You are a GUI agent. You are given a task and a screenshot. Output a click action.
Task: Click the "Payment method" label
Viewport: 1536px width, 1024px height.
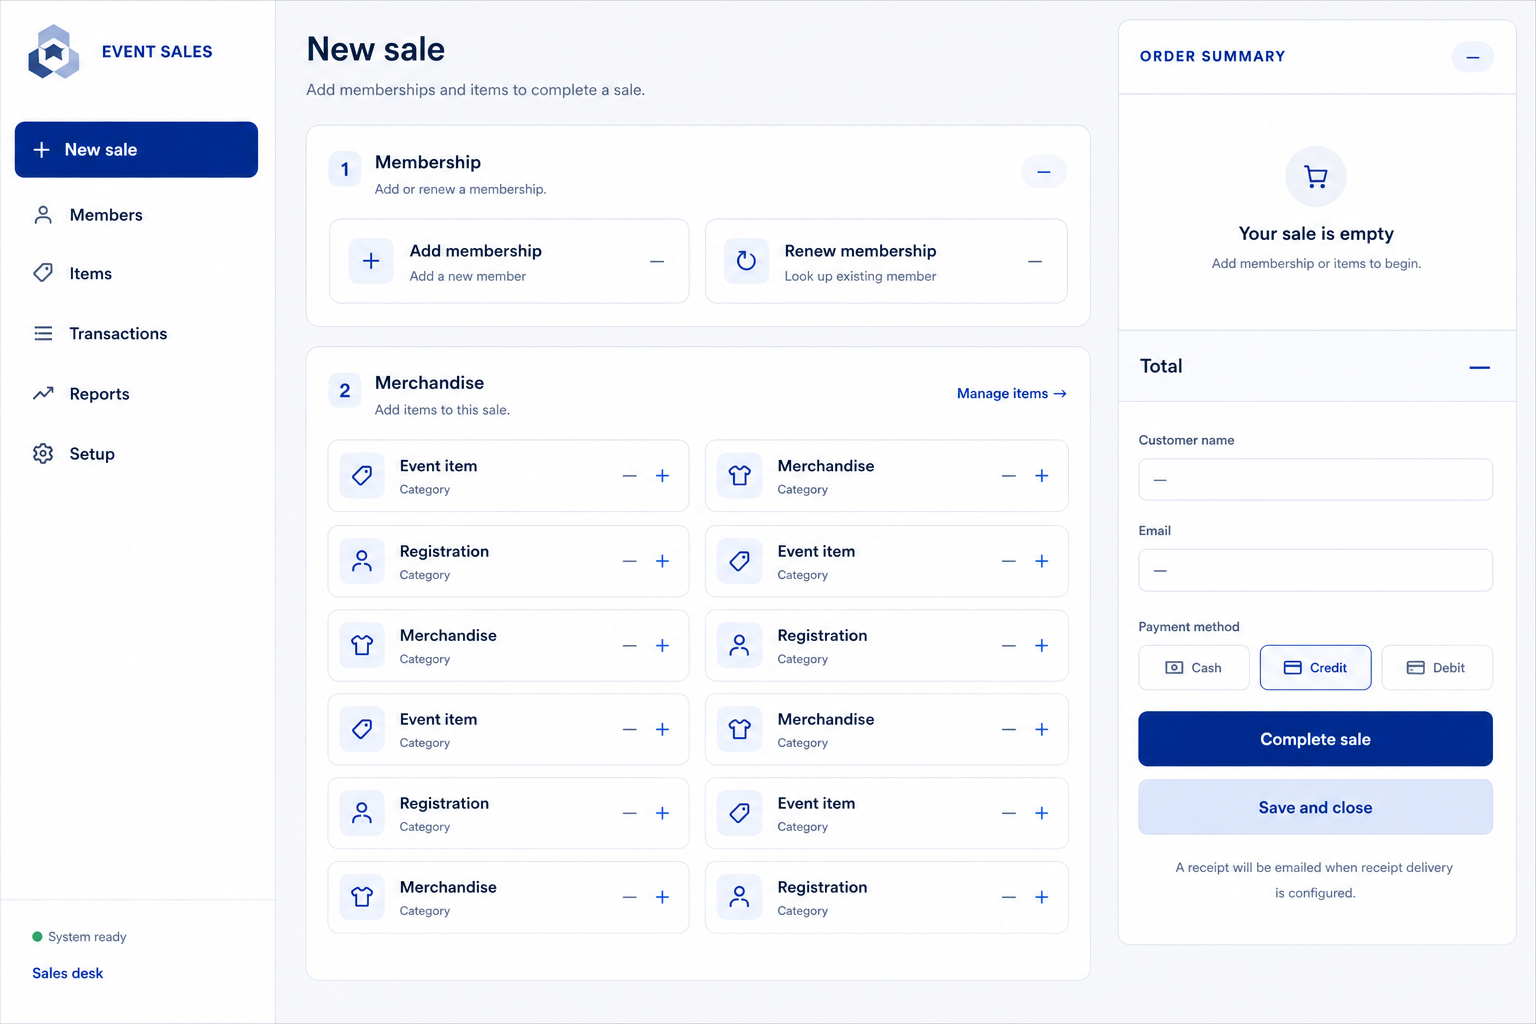click(1189, 627)
